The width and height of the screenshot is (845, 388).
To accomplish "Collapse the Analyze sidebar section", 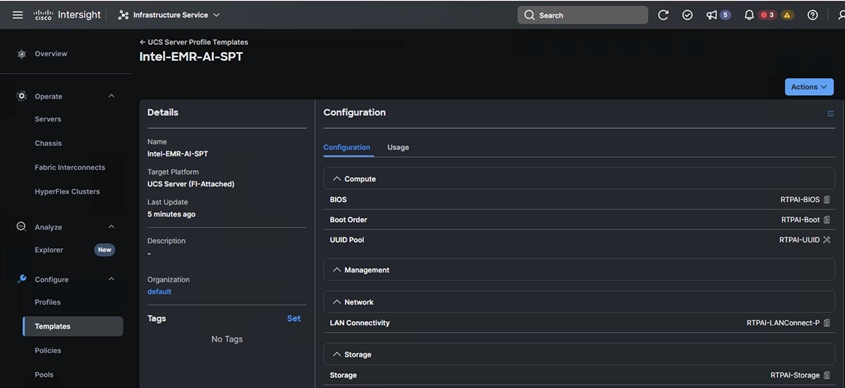I will 112,227.
